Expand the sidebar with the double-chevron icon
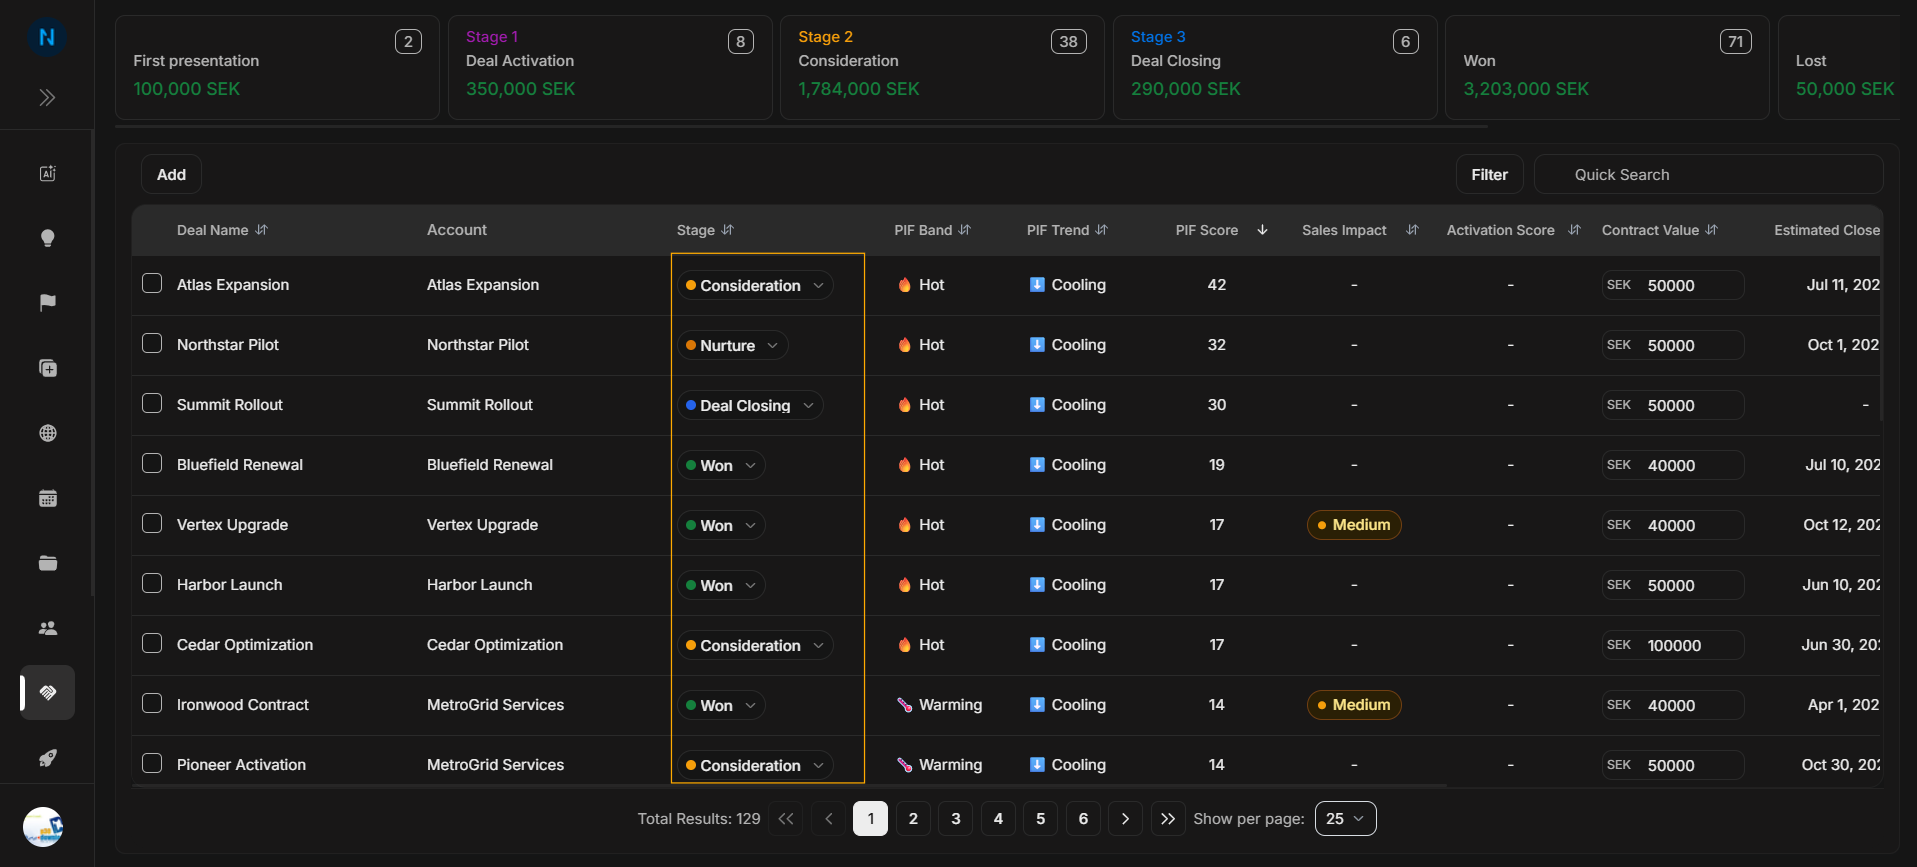Image resolution: width=1917 pixels, height=867 pixels. click(47, 97)
